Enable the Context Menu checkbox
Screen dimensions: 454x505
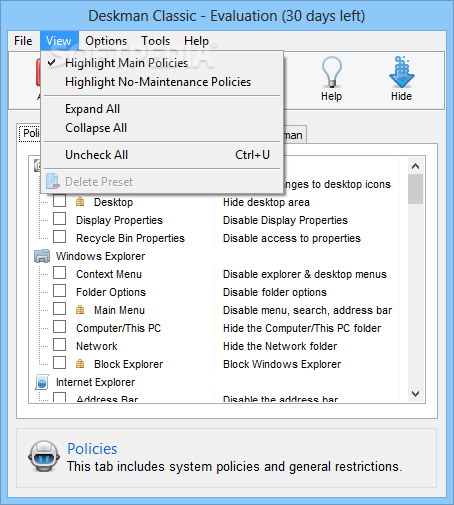point(60,273)
